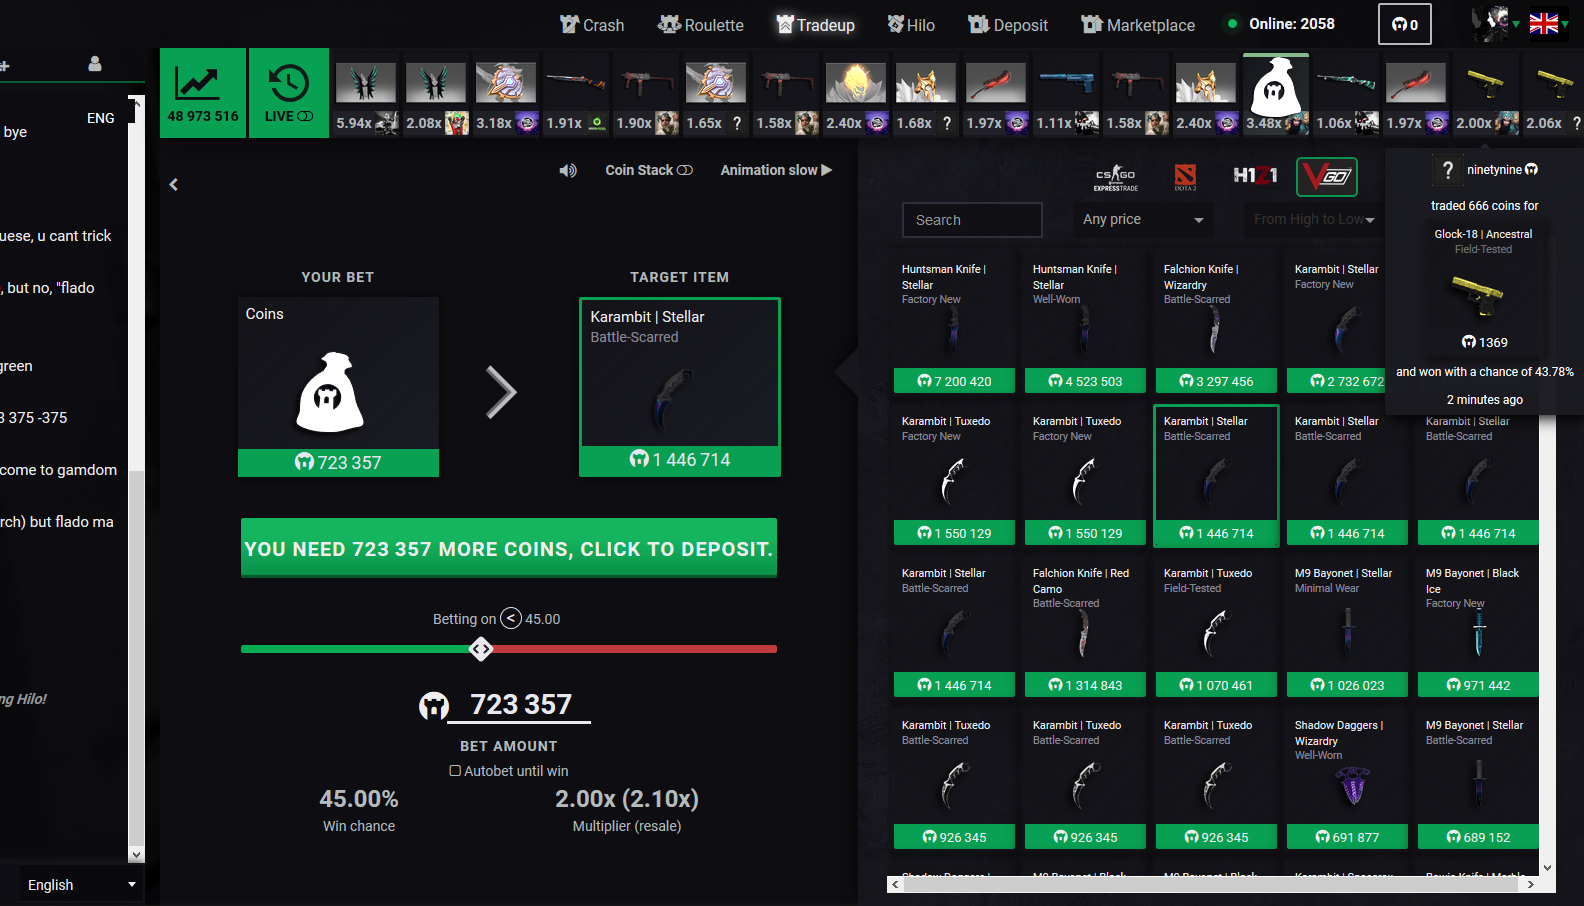Focus the item Search field

972,220
